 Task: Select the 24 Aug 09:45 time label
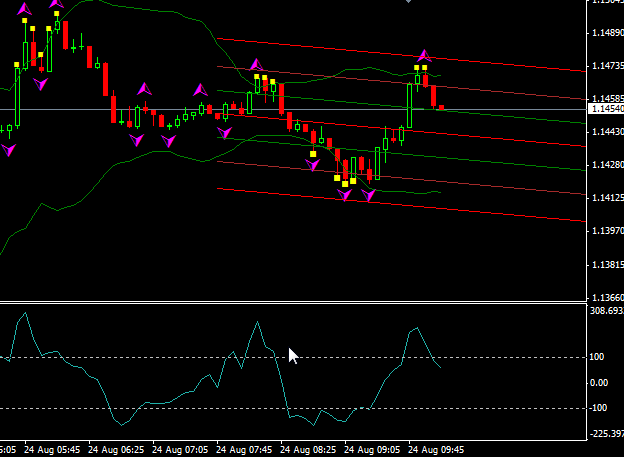(x=436, y=450)
